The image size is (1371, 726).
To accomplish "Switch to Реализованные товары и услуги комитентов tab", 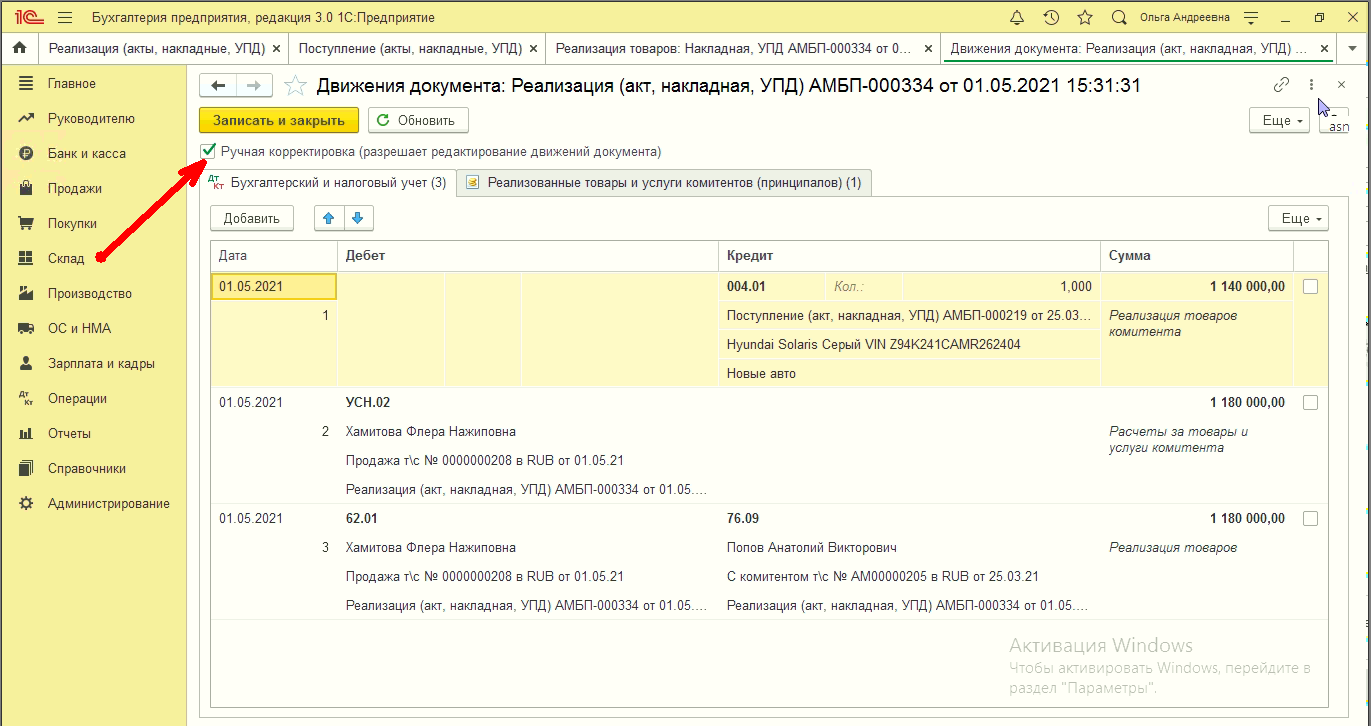I will click(x=665, y=183).
